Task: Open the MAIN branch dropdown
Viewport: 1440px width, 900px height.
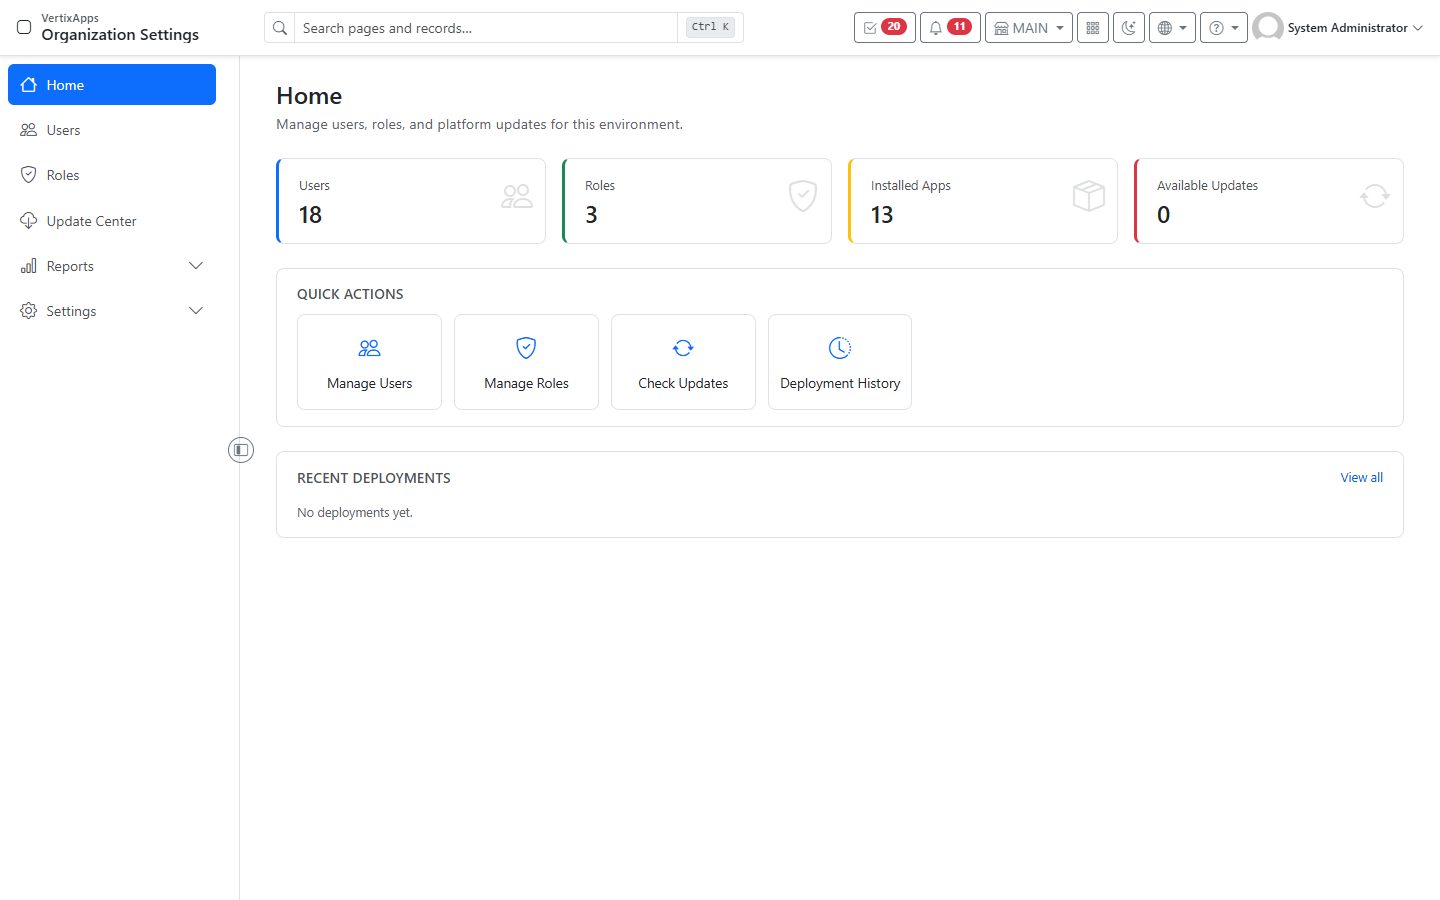Action: [1029, 28]
